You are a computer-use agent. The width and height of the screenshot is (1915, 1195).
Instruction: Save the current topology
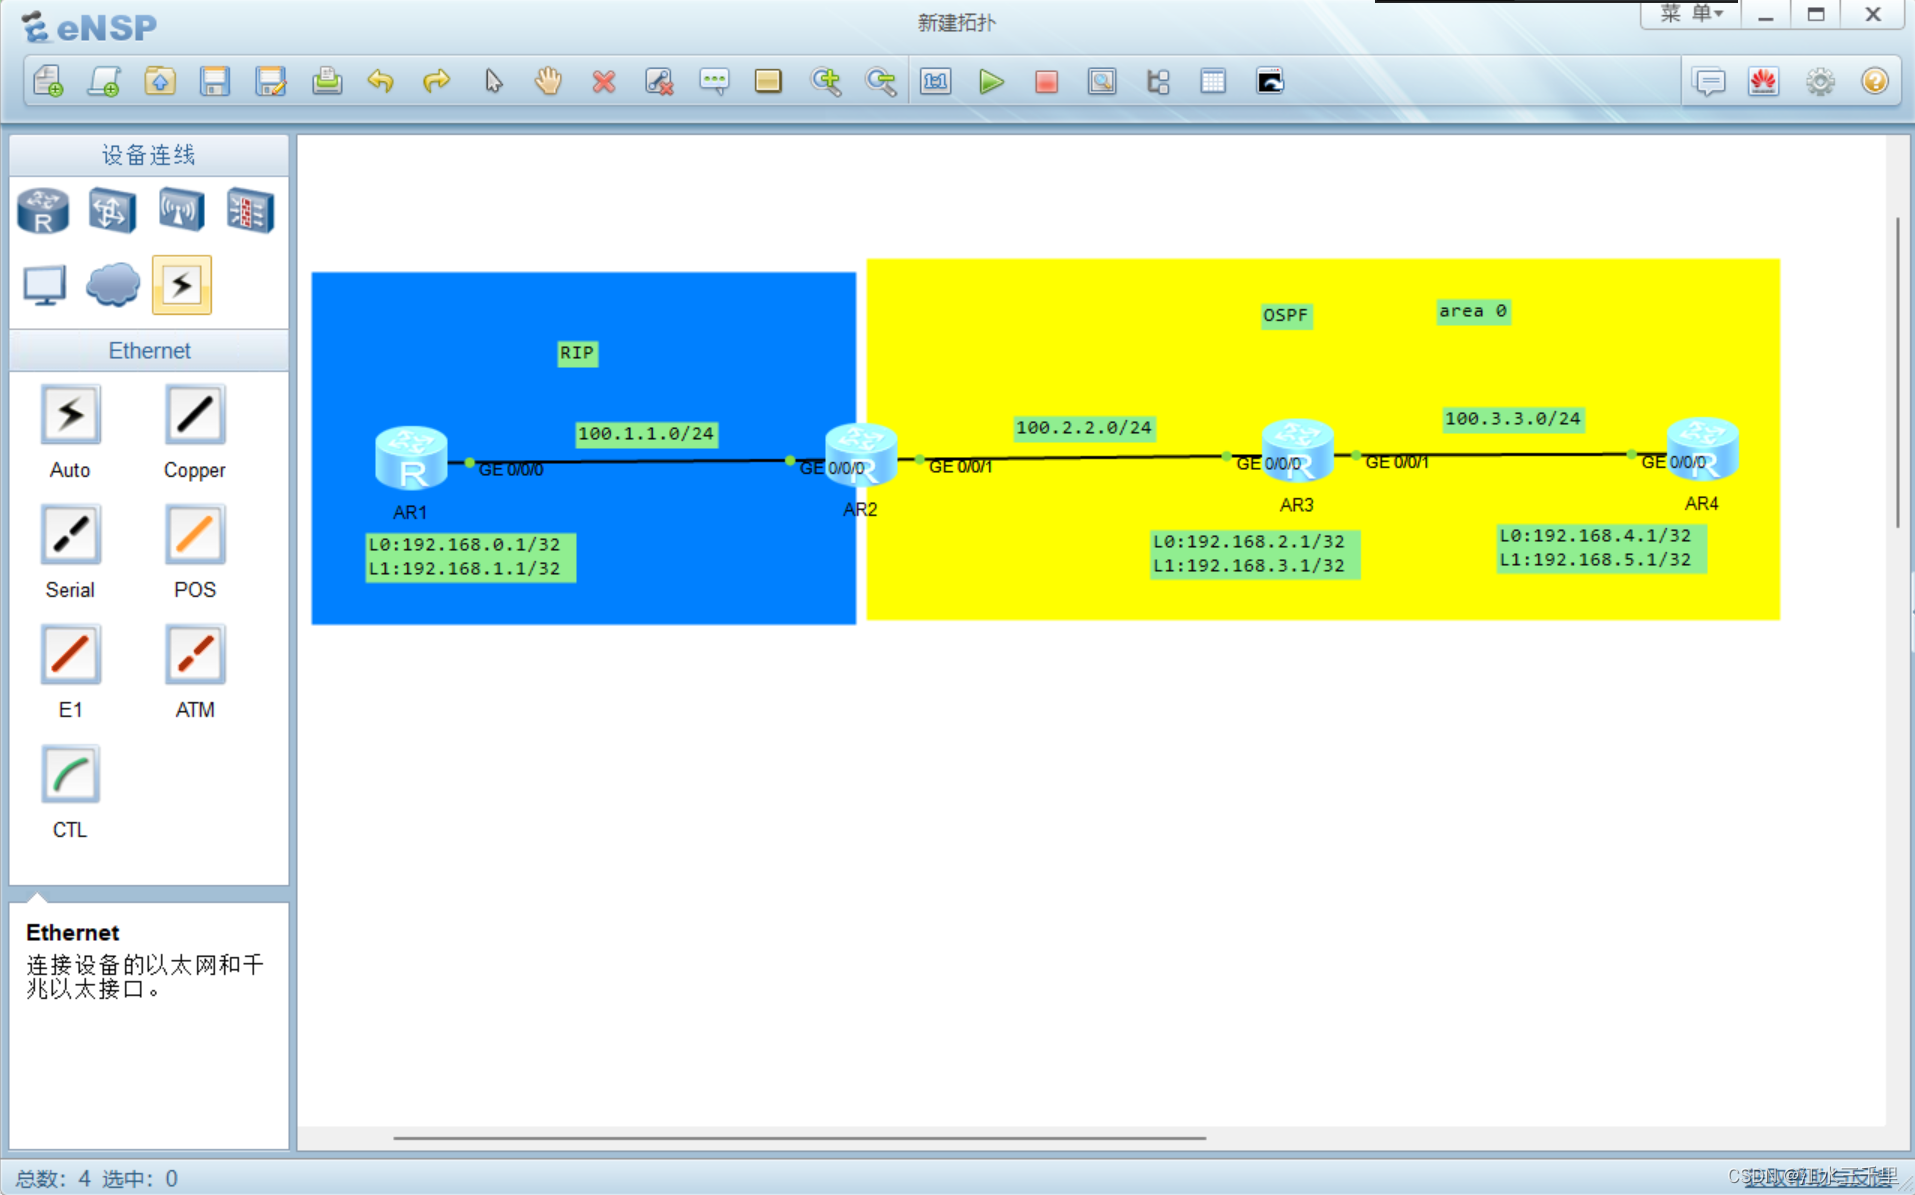(x=215, y=81)
